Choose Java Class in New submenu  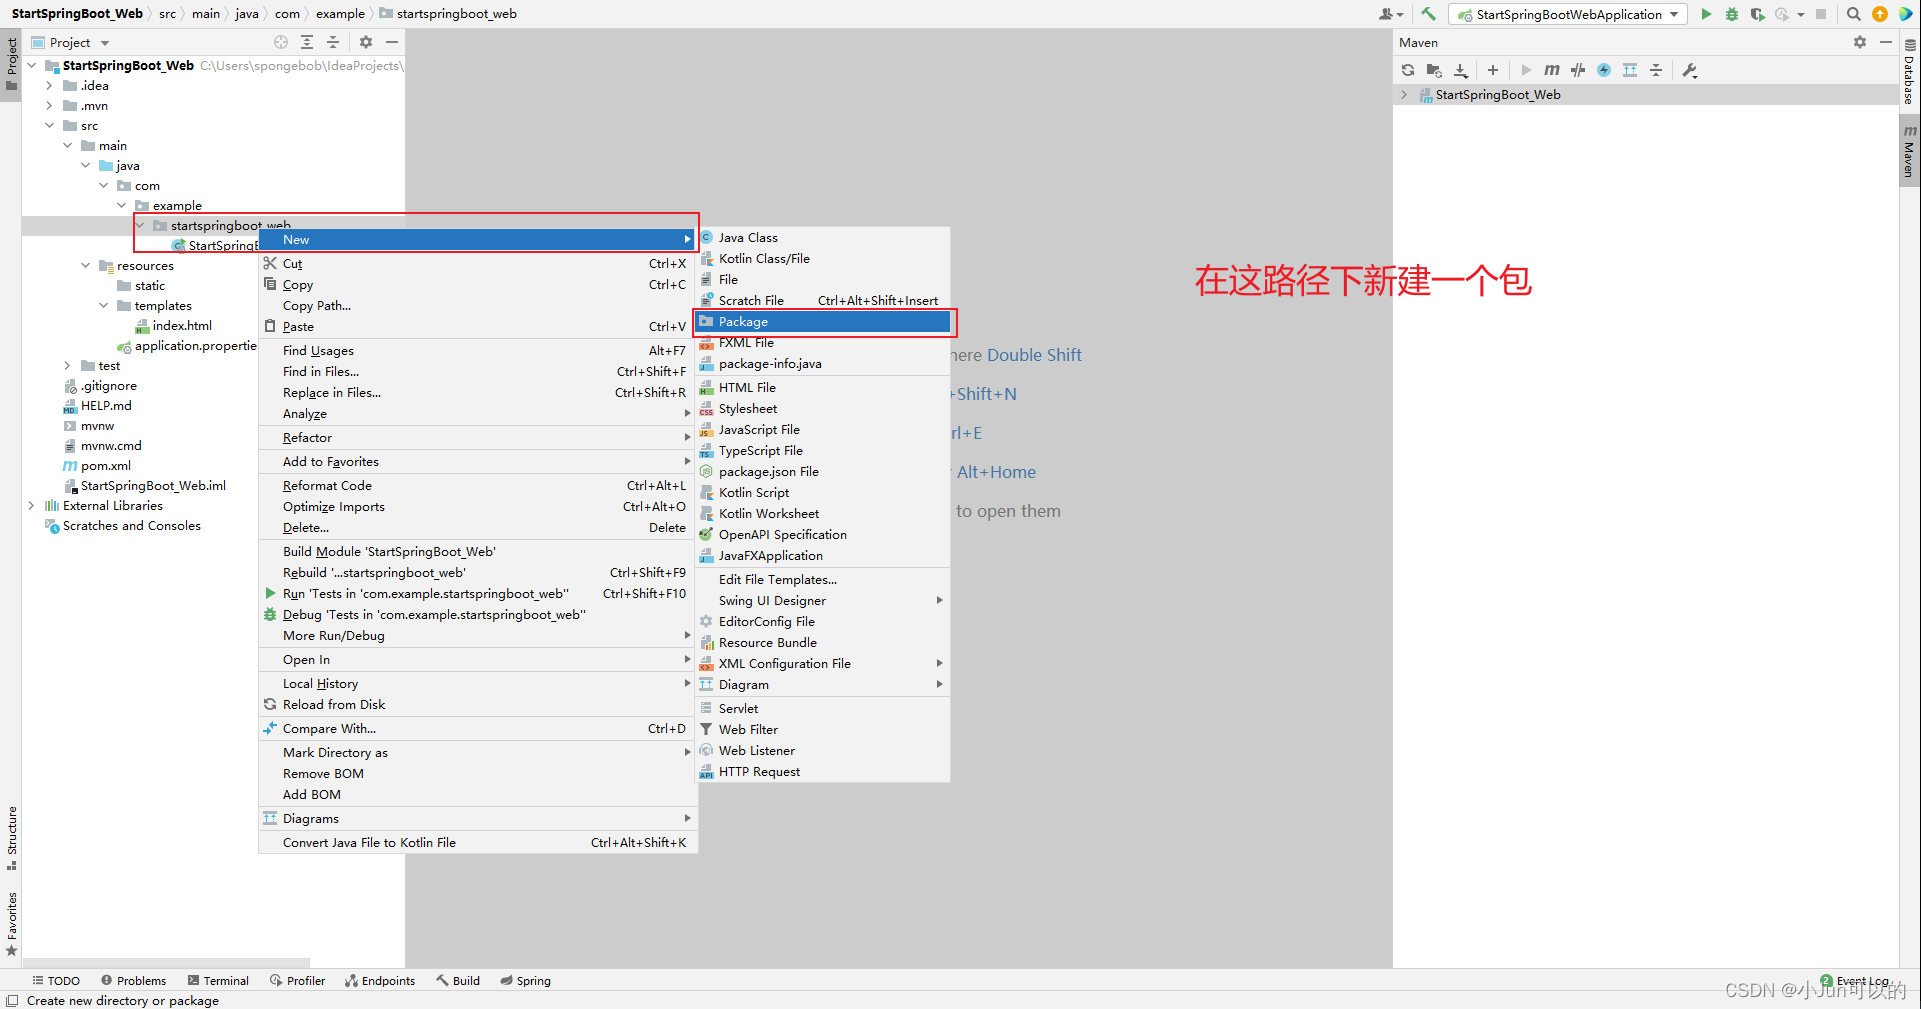pos(823,238)
